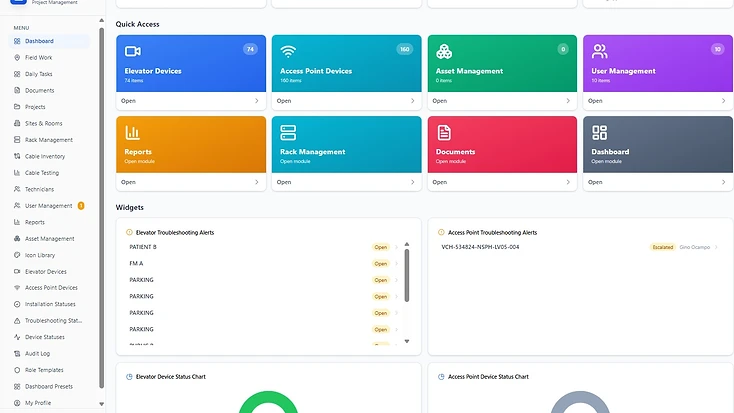
Task: Click the Access Point Devices wifi icon
Action: tap(288, 52)
